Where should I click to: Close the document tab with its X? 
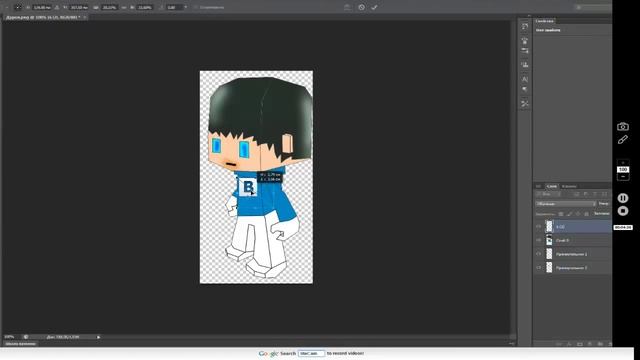(84, 18)
